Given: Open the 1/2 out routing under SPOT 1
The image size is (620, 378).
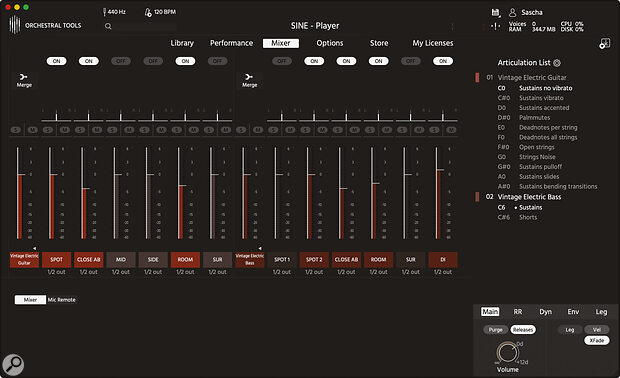Looking at the screenshot, I should point(282,272).
